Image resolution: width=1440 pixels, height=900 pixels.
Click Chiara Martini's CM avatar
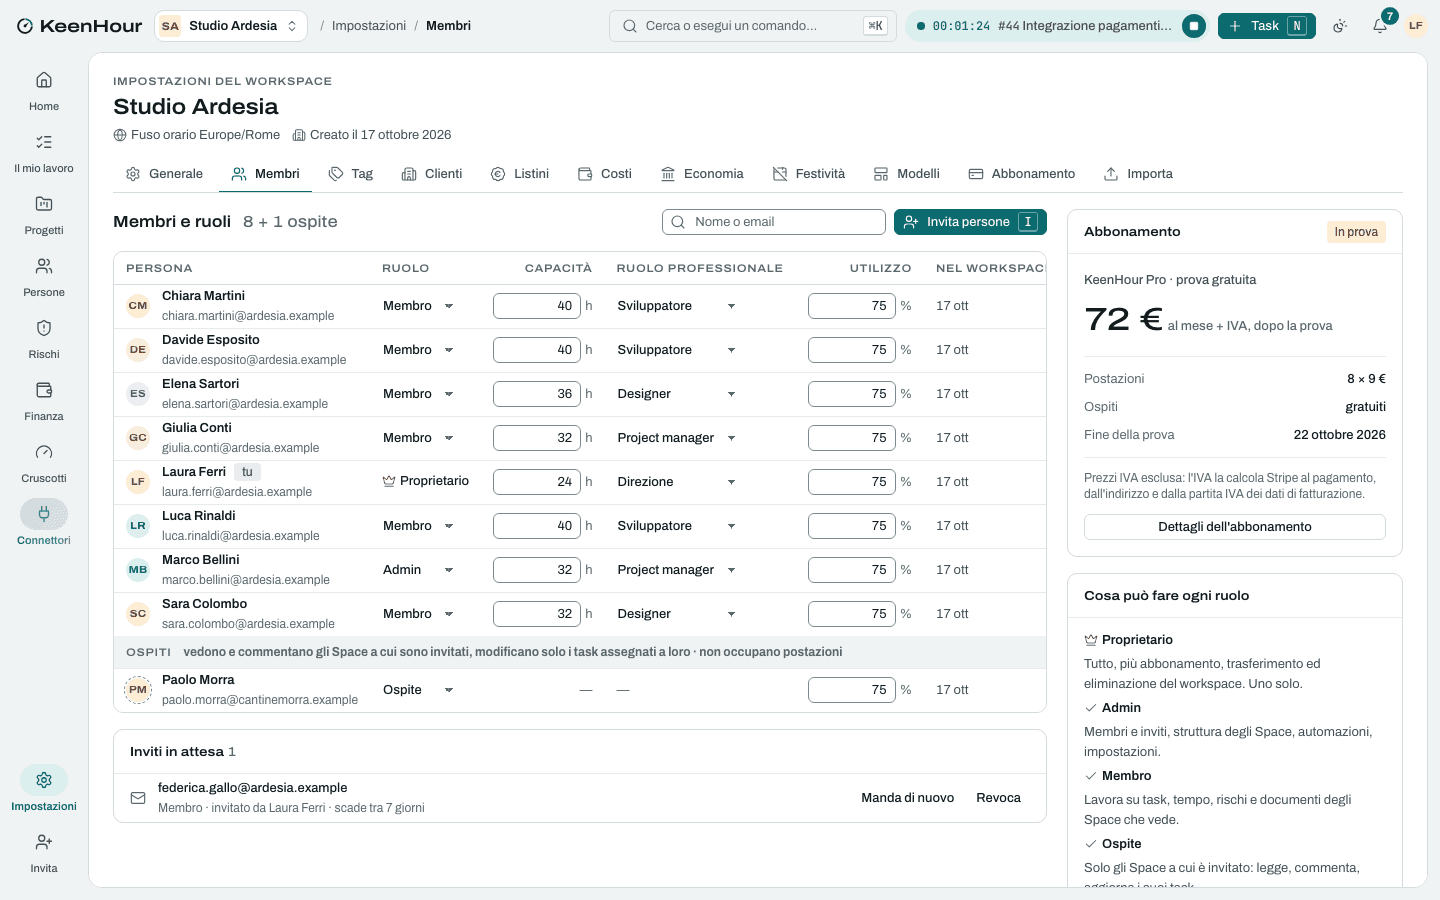pos(138,306)
